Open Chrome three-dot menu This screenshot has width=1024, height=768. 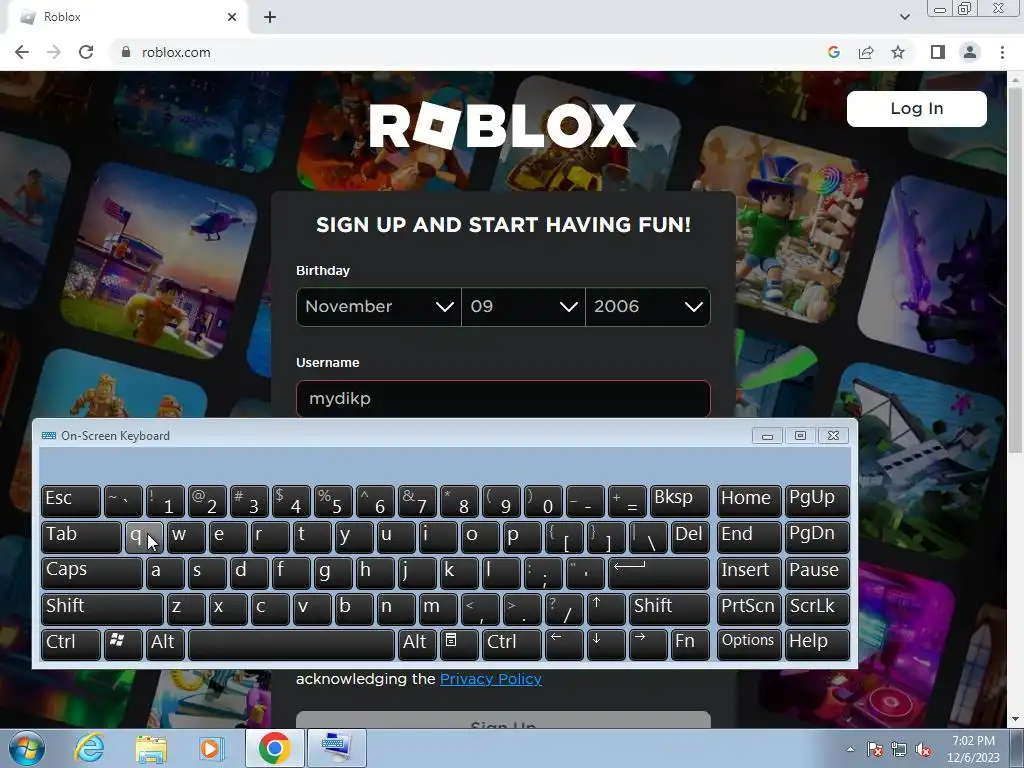coord(1002,52)
